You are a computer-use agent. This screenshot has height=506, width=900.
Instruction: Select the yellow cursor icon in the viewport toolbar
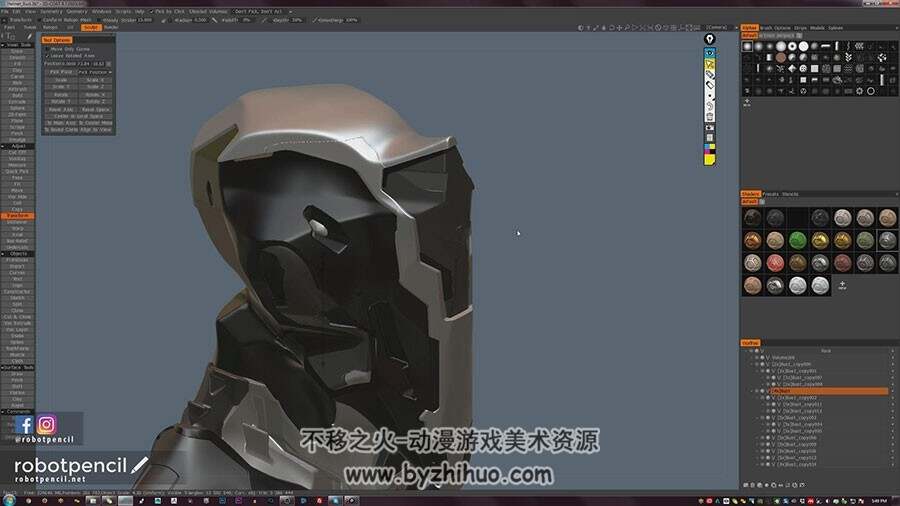pos(710,64)
